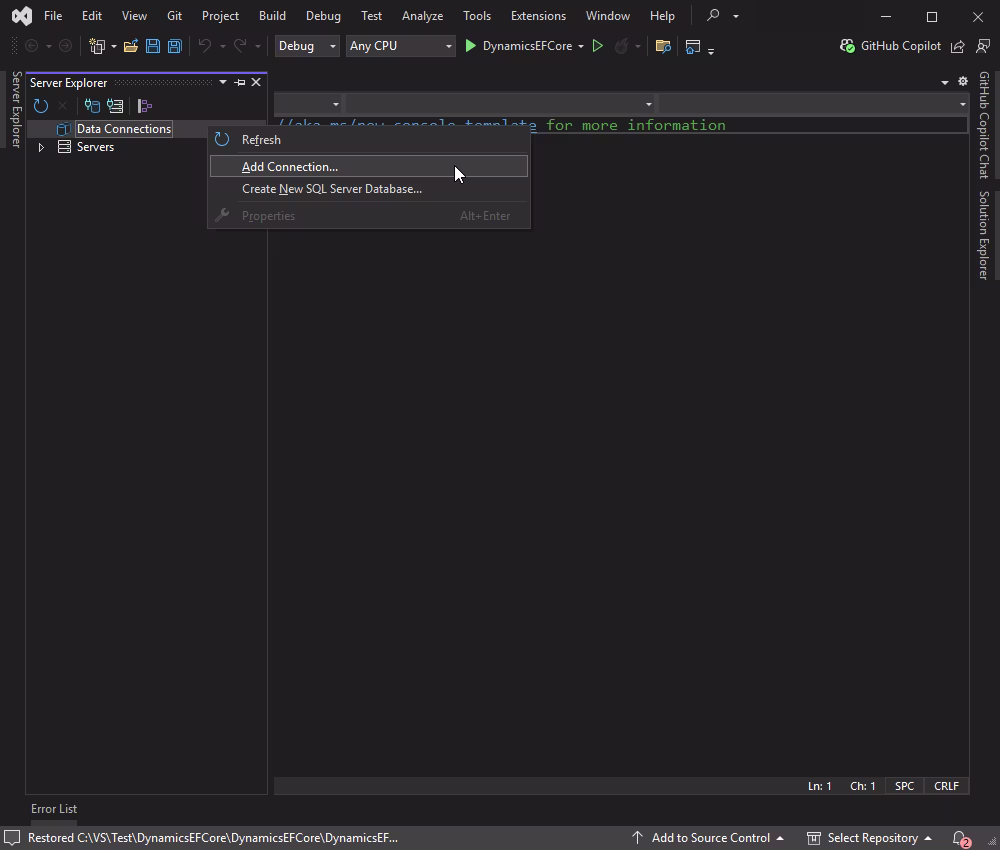Open the Extensions menu

pos(538,16)
